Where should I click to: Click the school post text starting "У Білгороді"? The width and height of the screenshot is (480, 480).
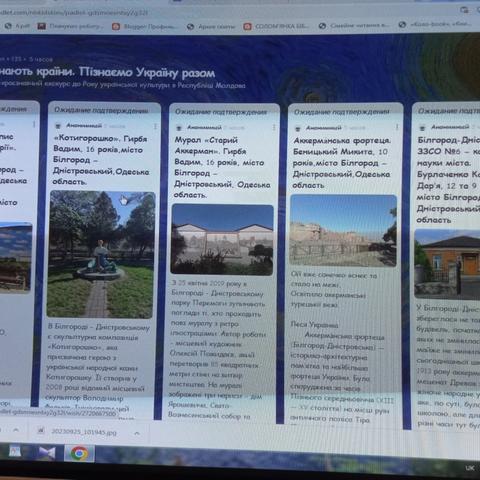(448, 366)
